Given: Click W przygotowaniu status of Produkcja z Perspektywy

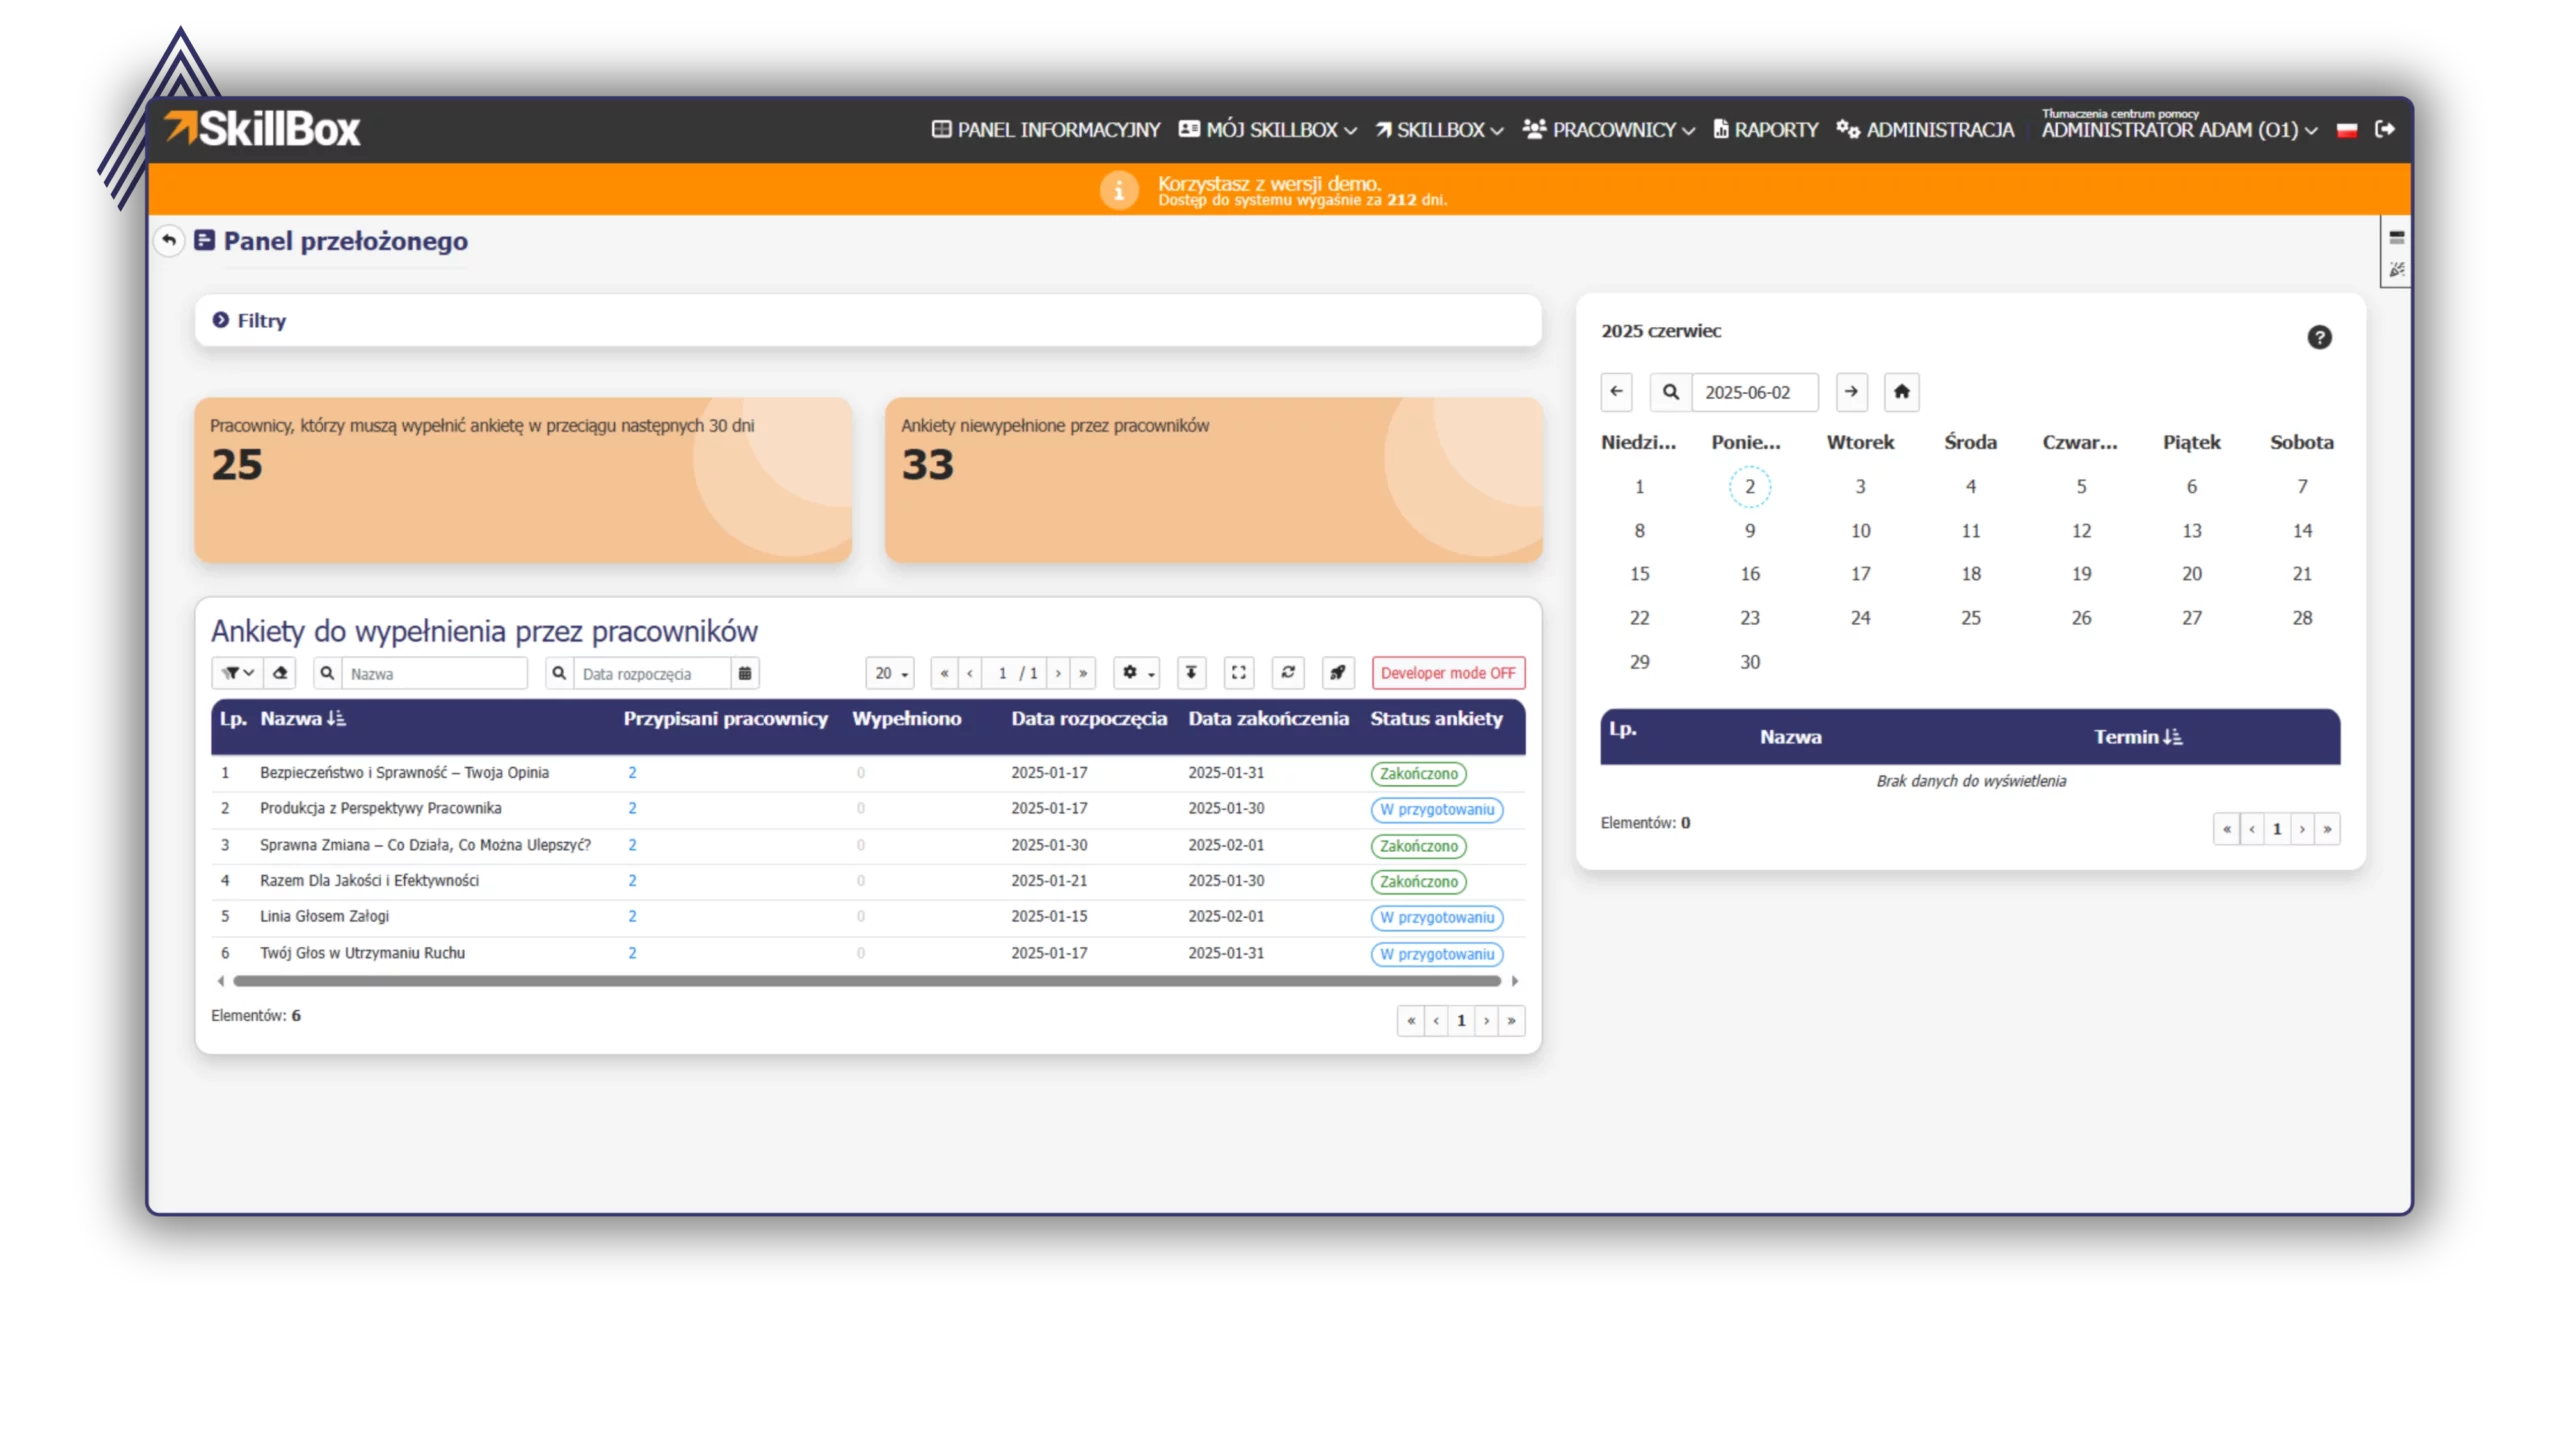Looking at the screenshot, I should click(1436, 810).
